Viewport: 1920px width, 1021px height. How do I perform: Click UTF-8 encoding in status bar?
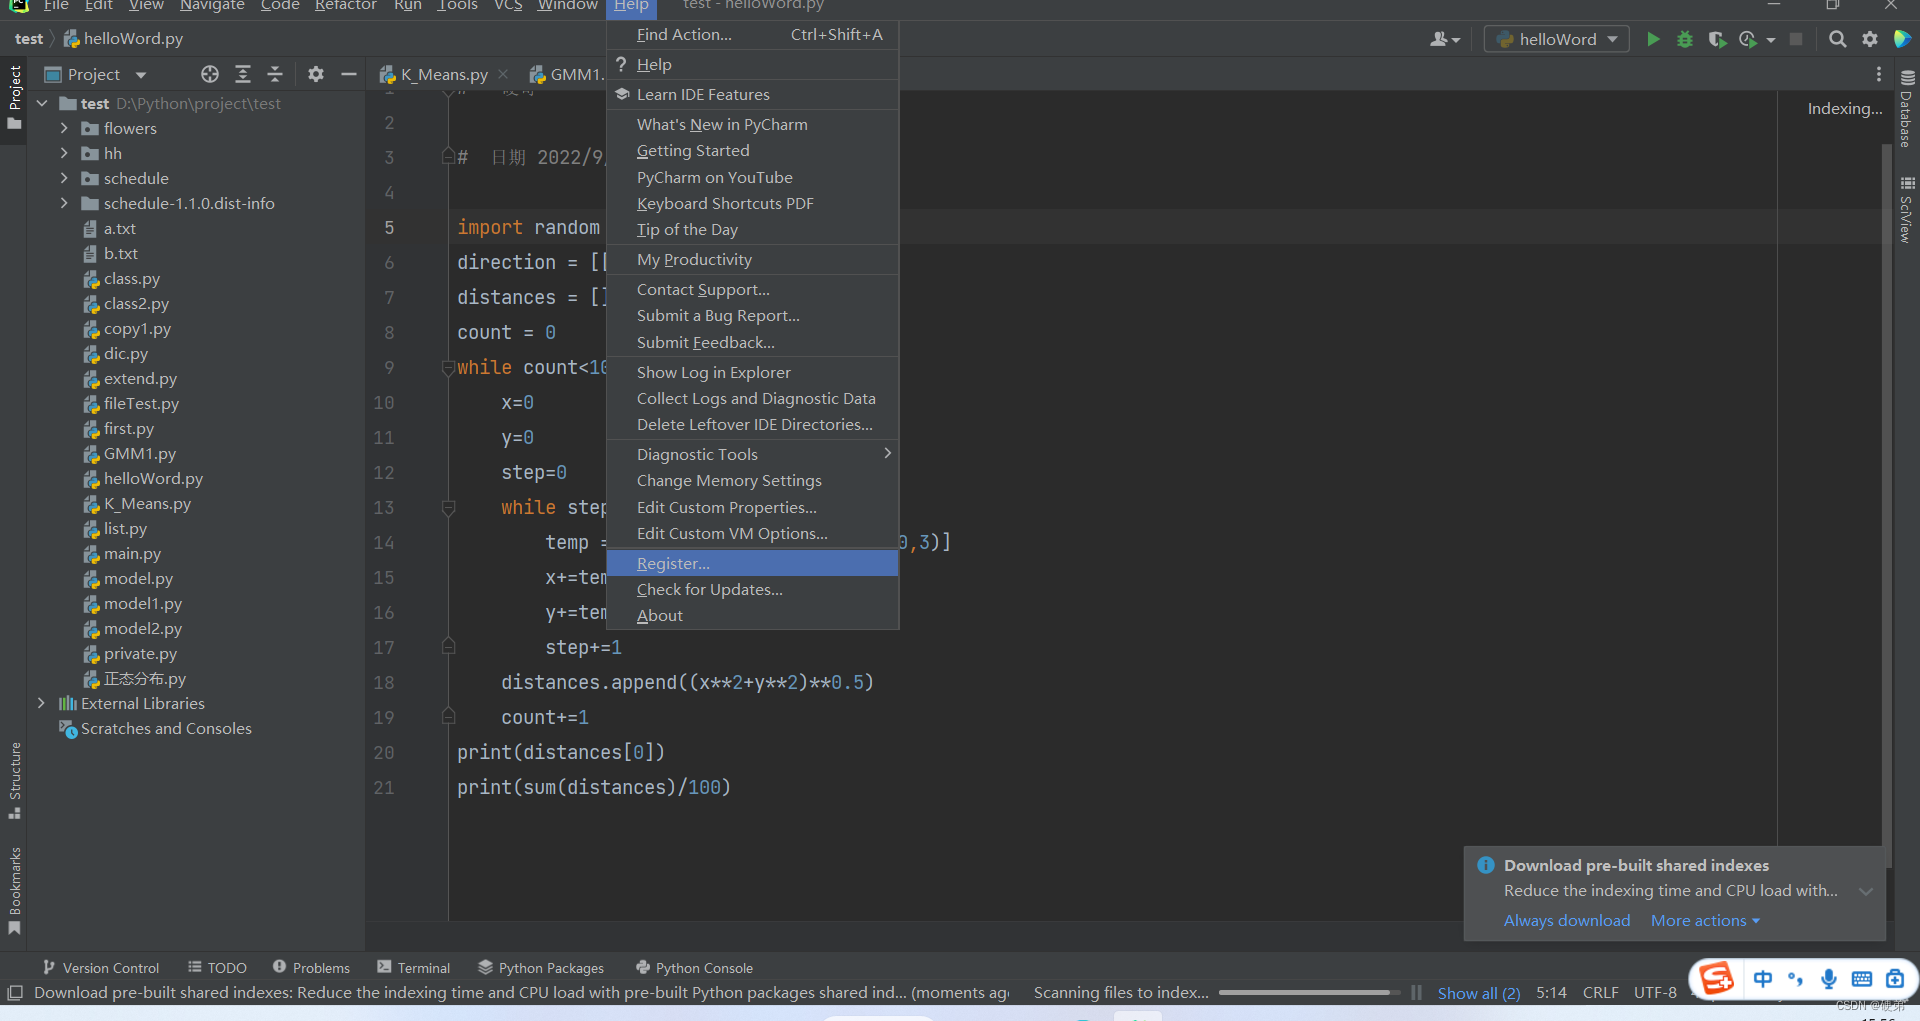tap(1655, 992)
